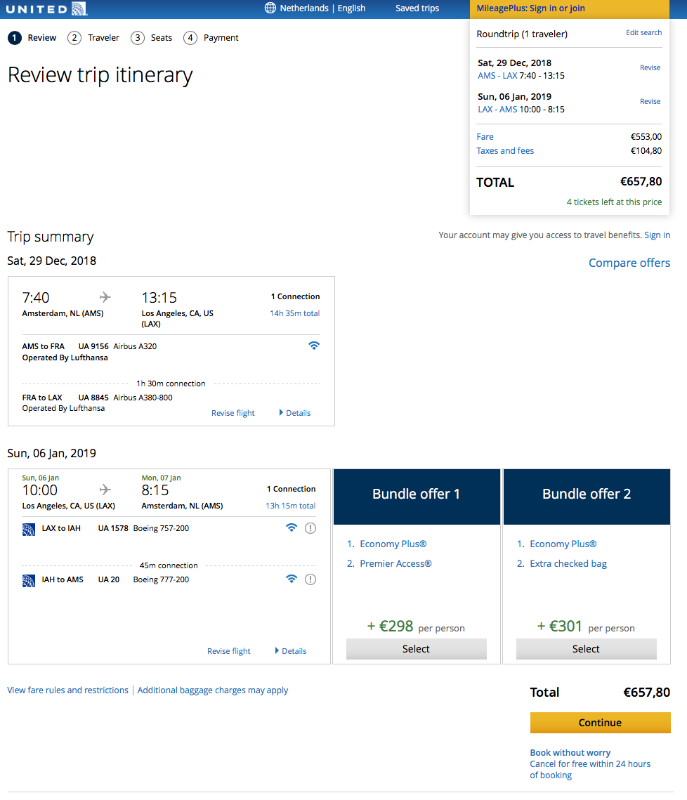Go to step 2 Traveler
Viewport: 687px width, 800px height.
pyautogui.click(x=94, y=38)
